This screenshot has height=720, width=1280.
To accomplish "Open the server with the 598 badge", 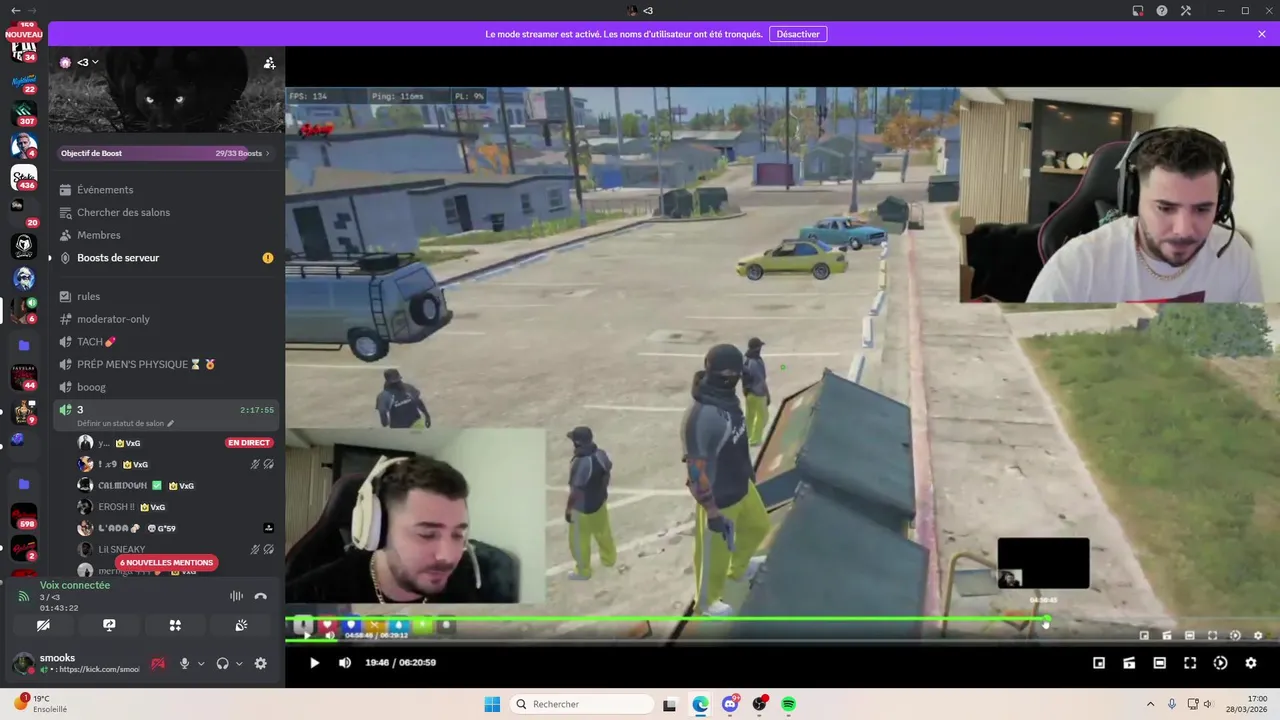I will (x=24, y=516).
